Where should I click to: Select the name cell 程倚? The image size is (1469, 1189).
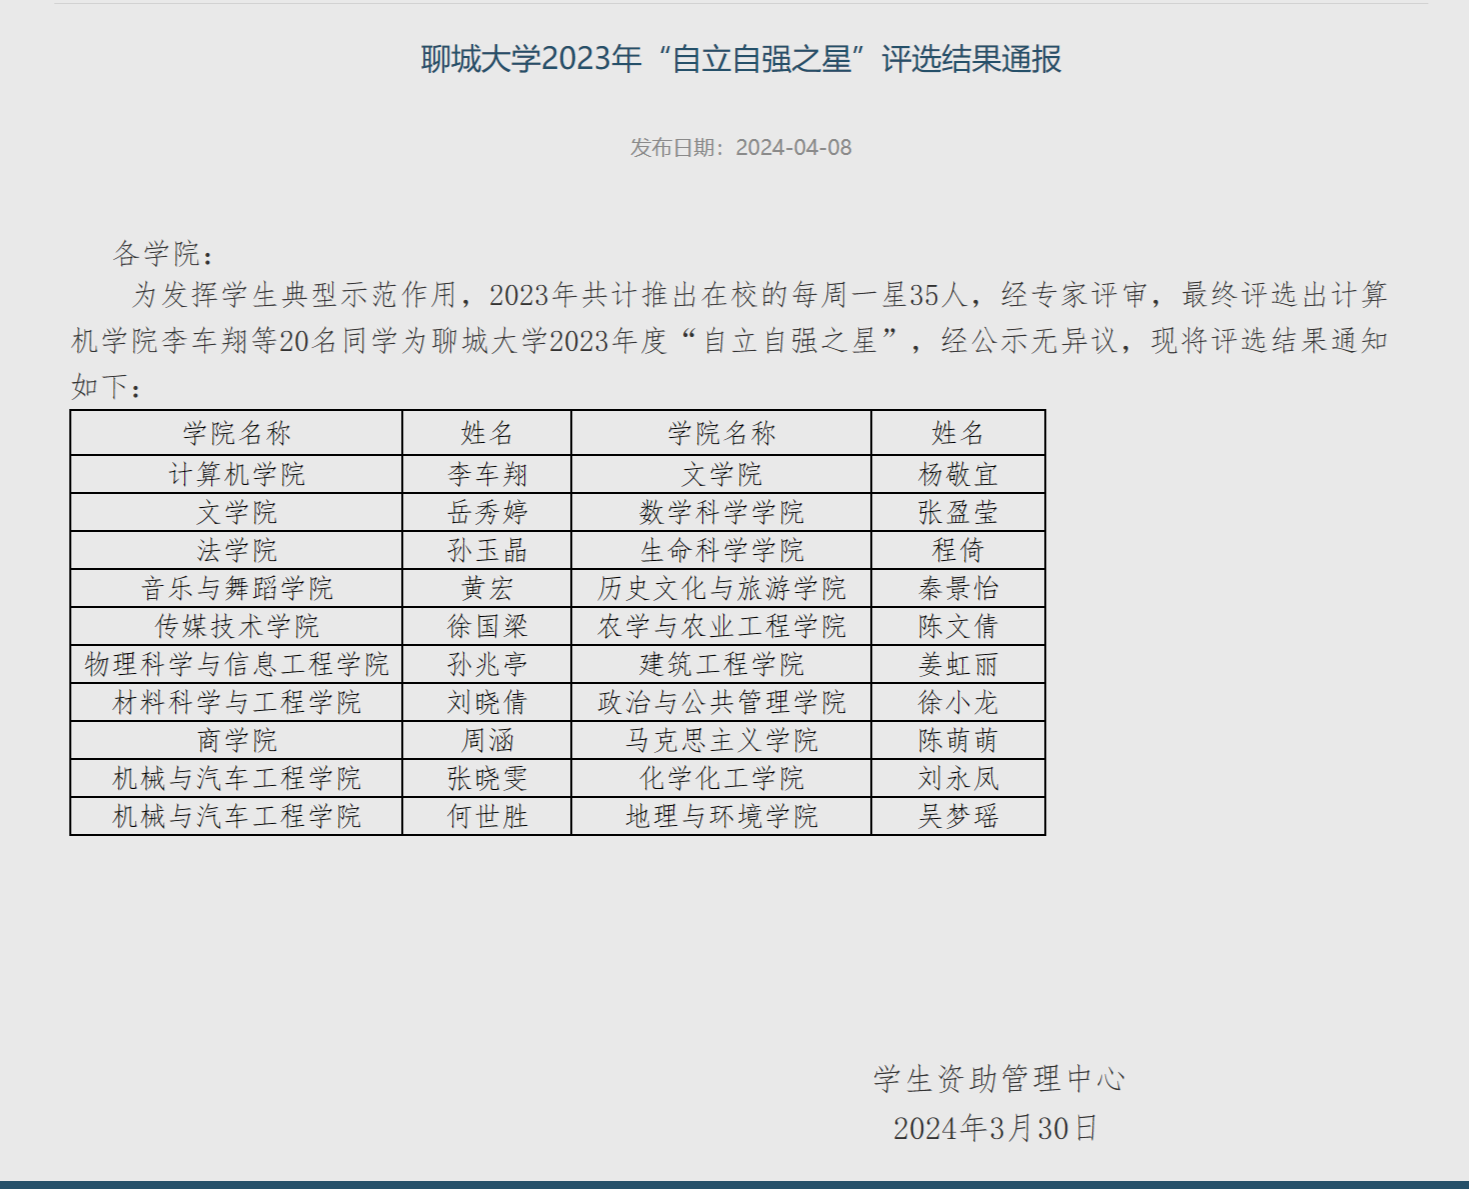point(958,550)
